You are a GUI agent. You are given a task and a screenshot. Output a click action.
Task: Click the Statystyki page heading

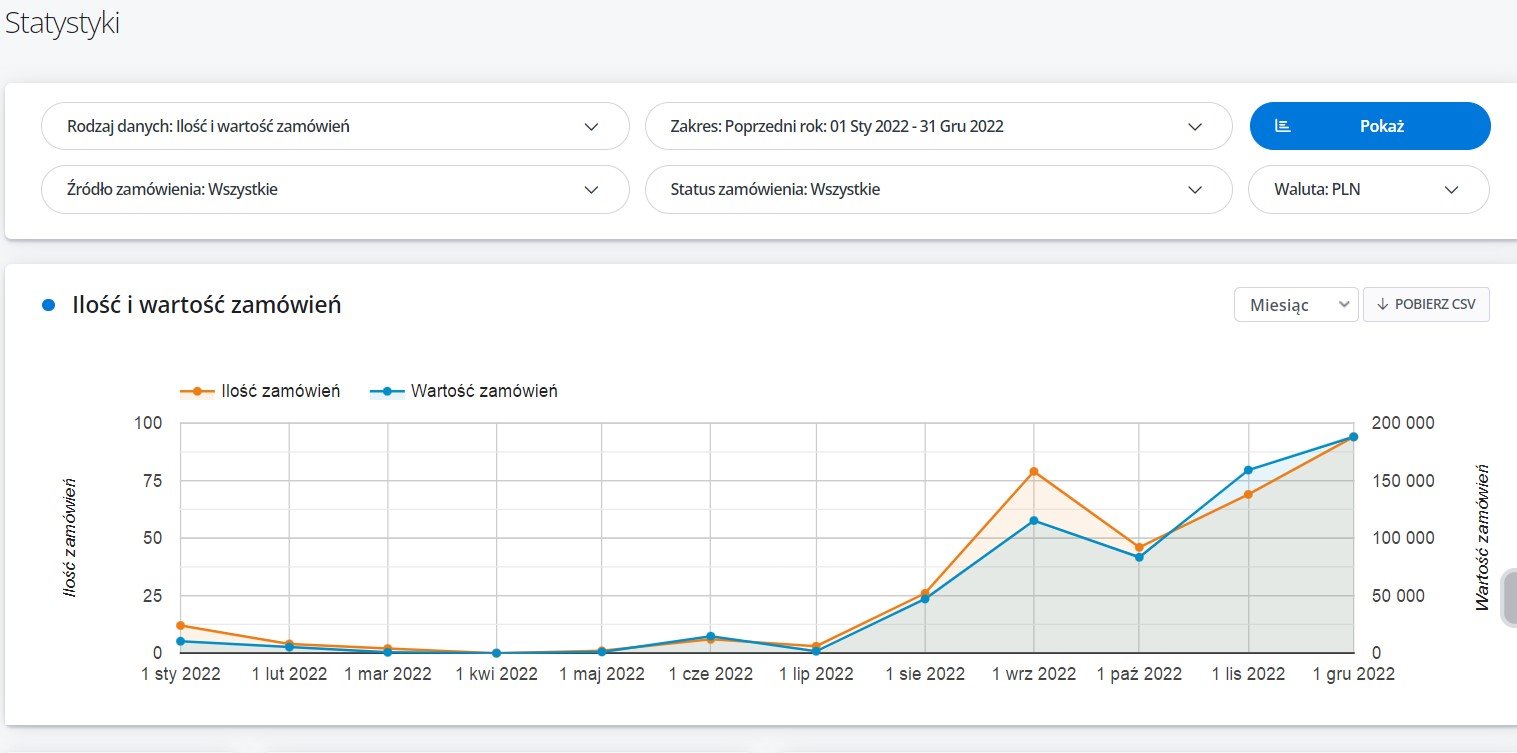click(62, 24)
